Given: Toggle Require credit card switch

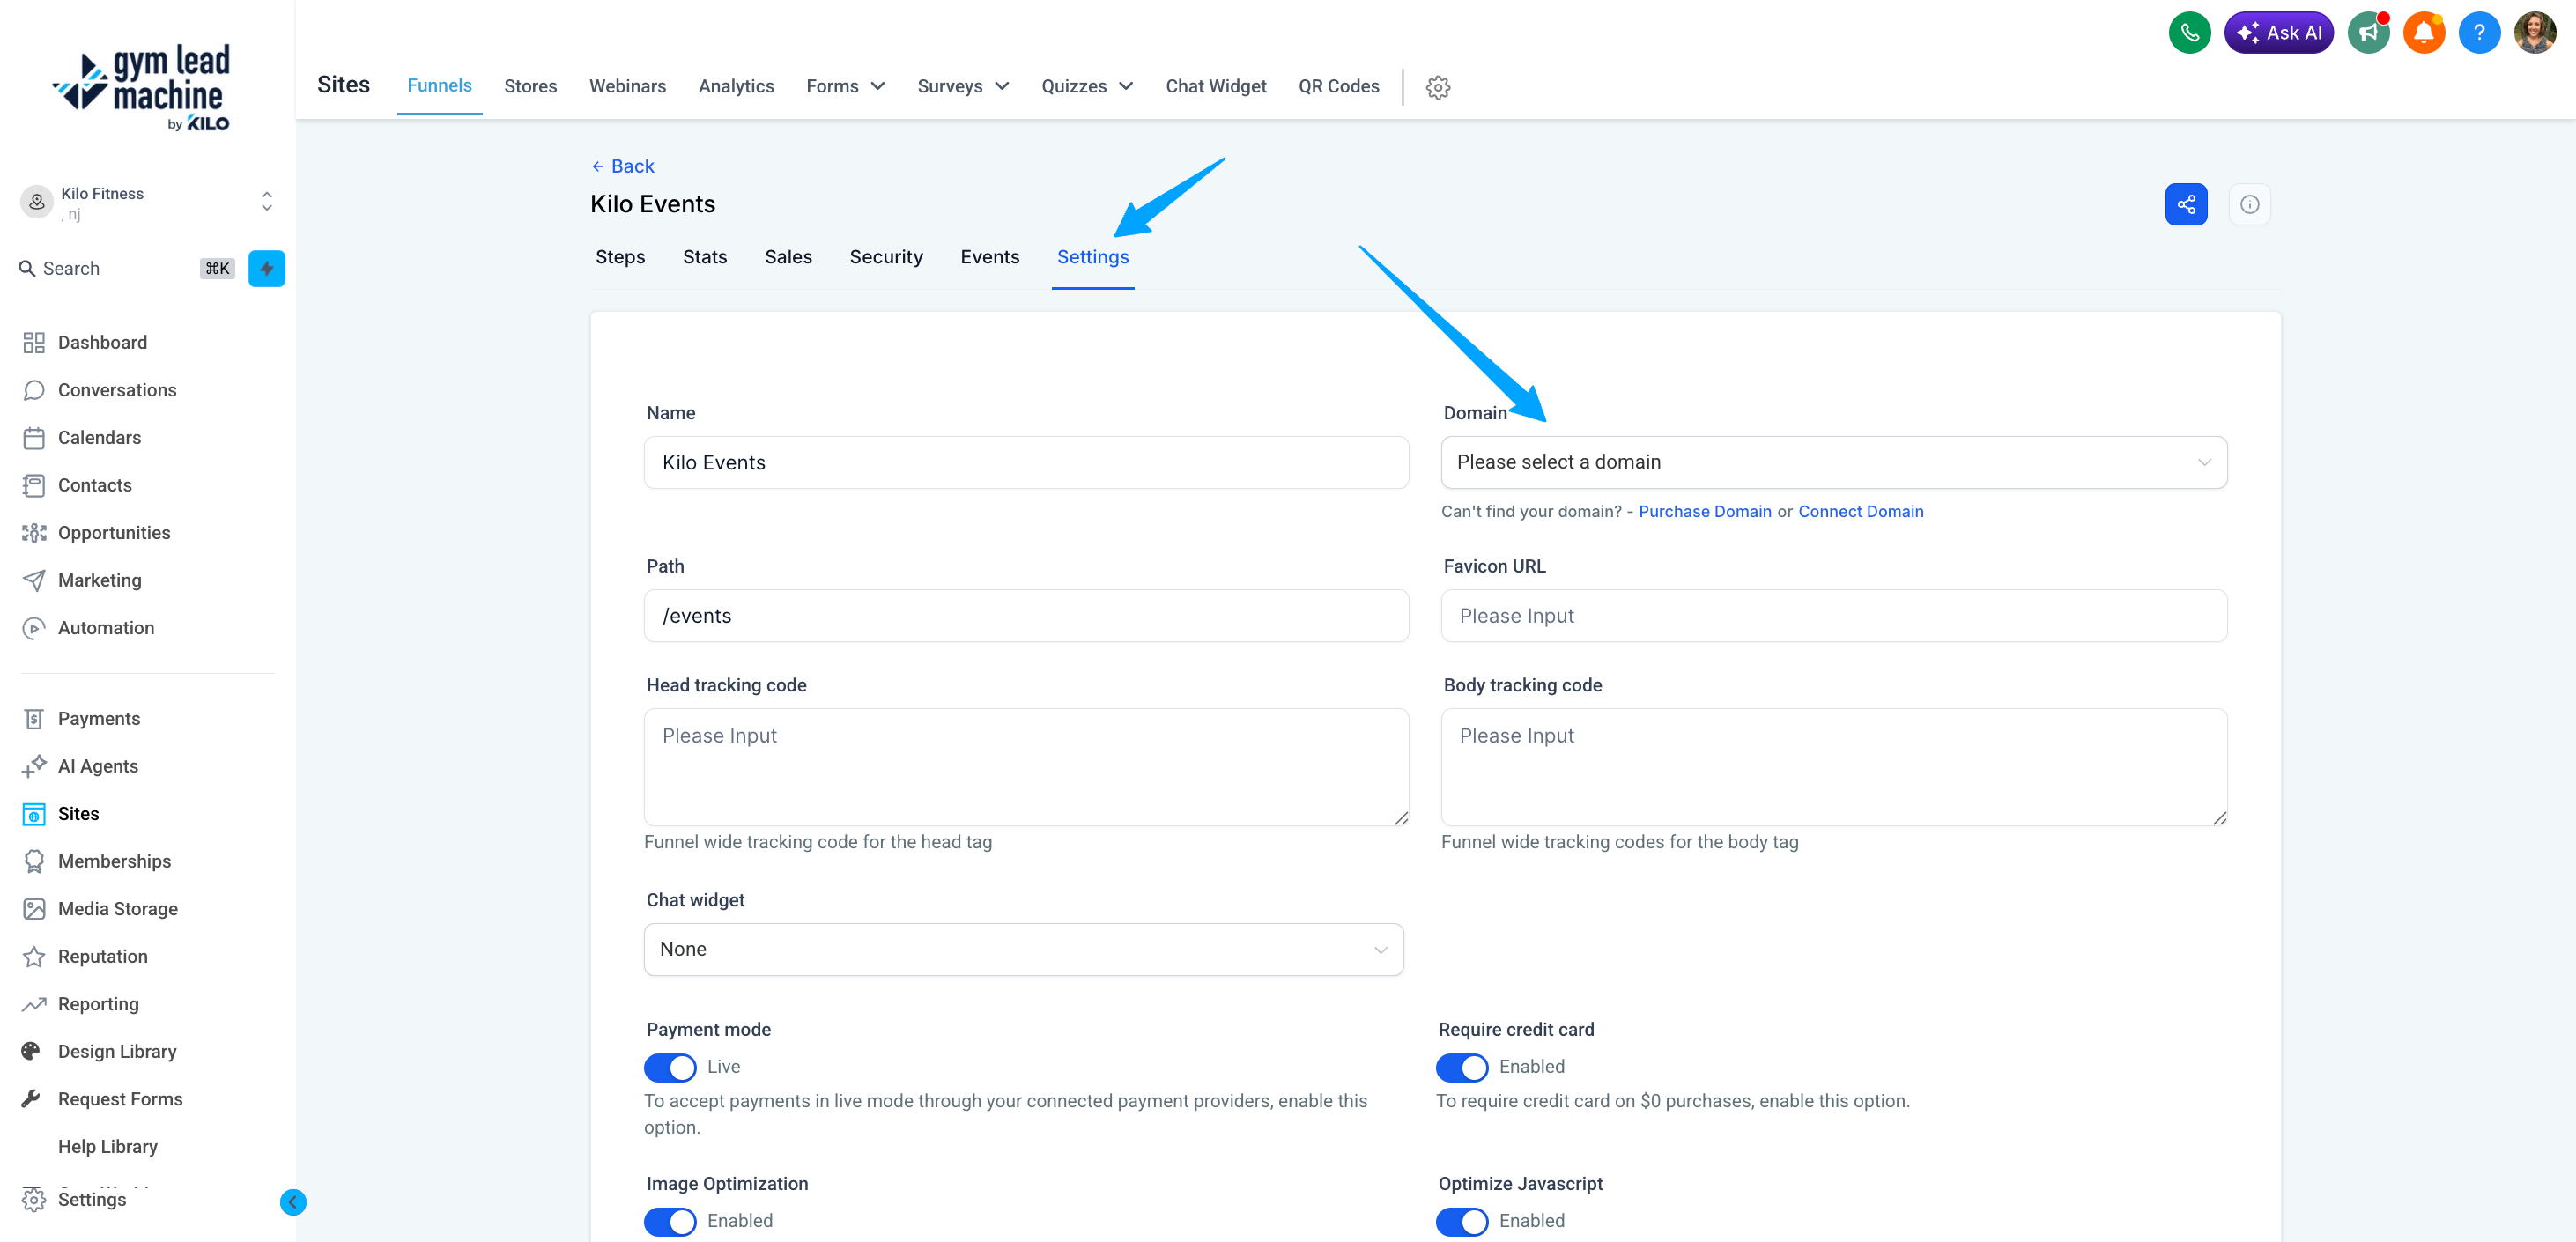Looking at the screenshot, I should pos(1461,1067).
